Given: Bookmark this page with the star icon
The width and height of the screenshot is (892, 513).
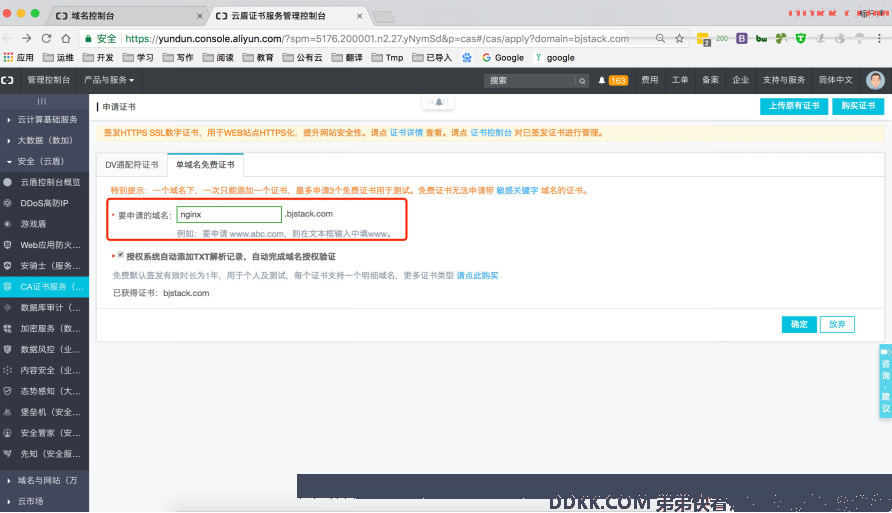Looking at the screenshot, I should click(x=679, y=38).
